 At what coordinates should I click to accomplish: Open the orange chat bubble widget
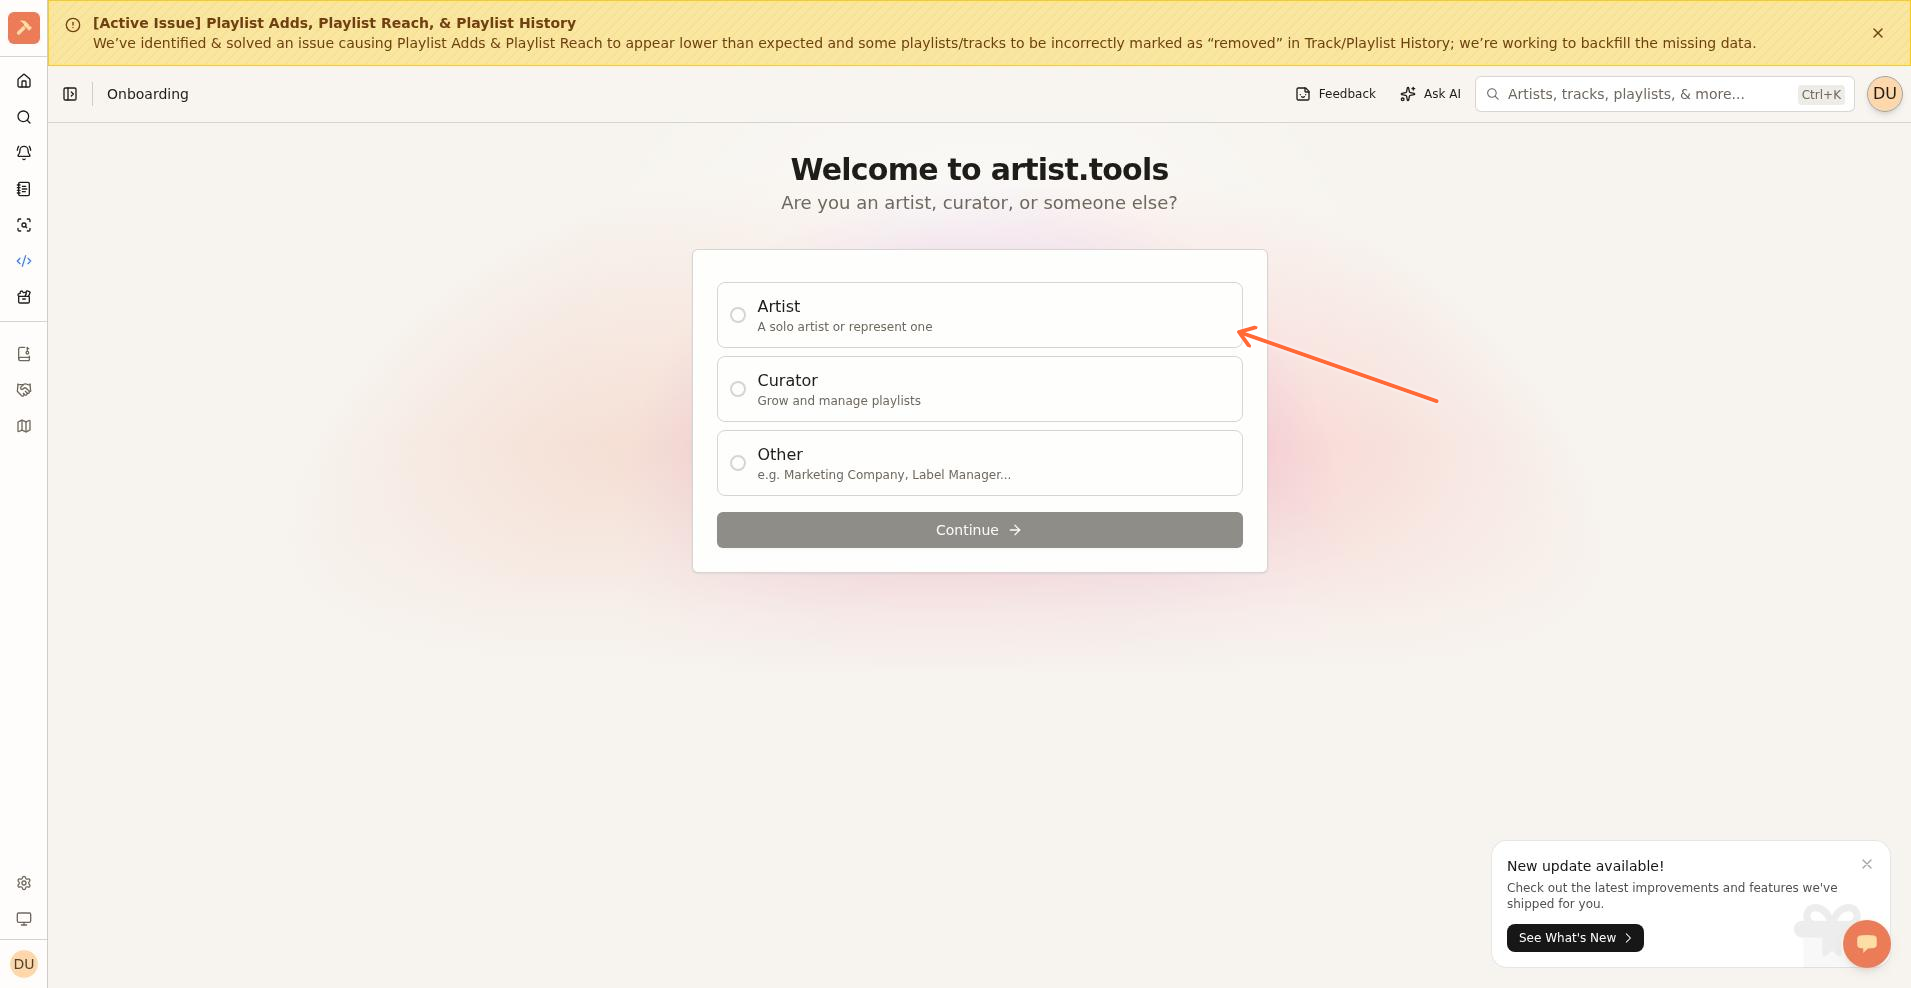pos(1866,943)
